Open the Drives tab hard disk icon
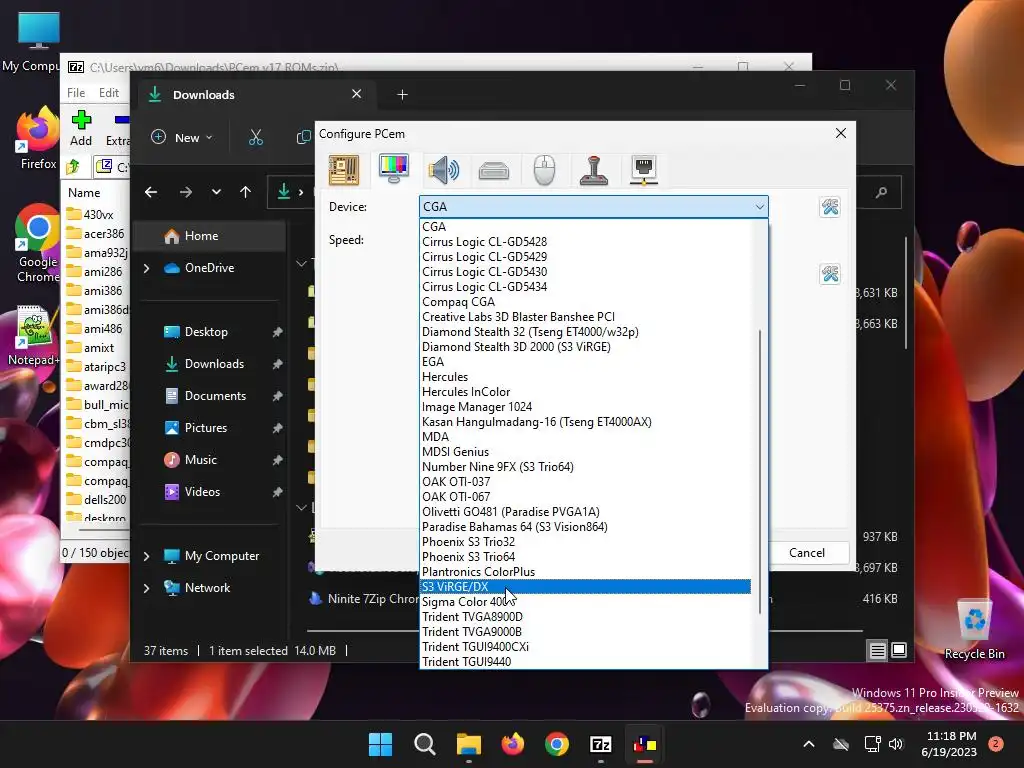The width and height of the screenshot is (1024, 768). [494, 171]
